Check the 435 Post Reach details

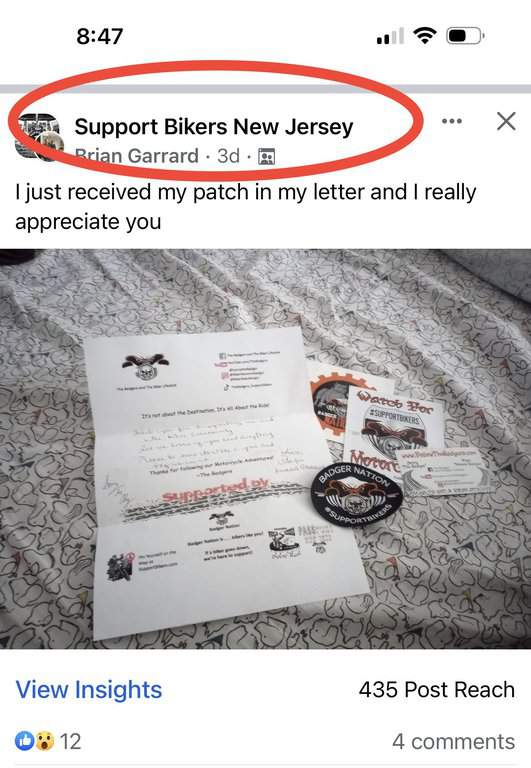[x=436, y=690]
